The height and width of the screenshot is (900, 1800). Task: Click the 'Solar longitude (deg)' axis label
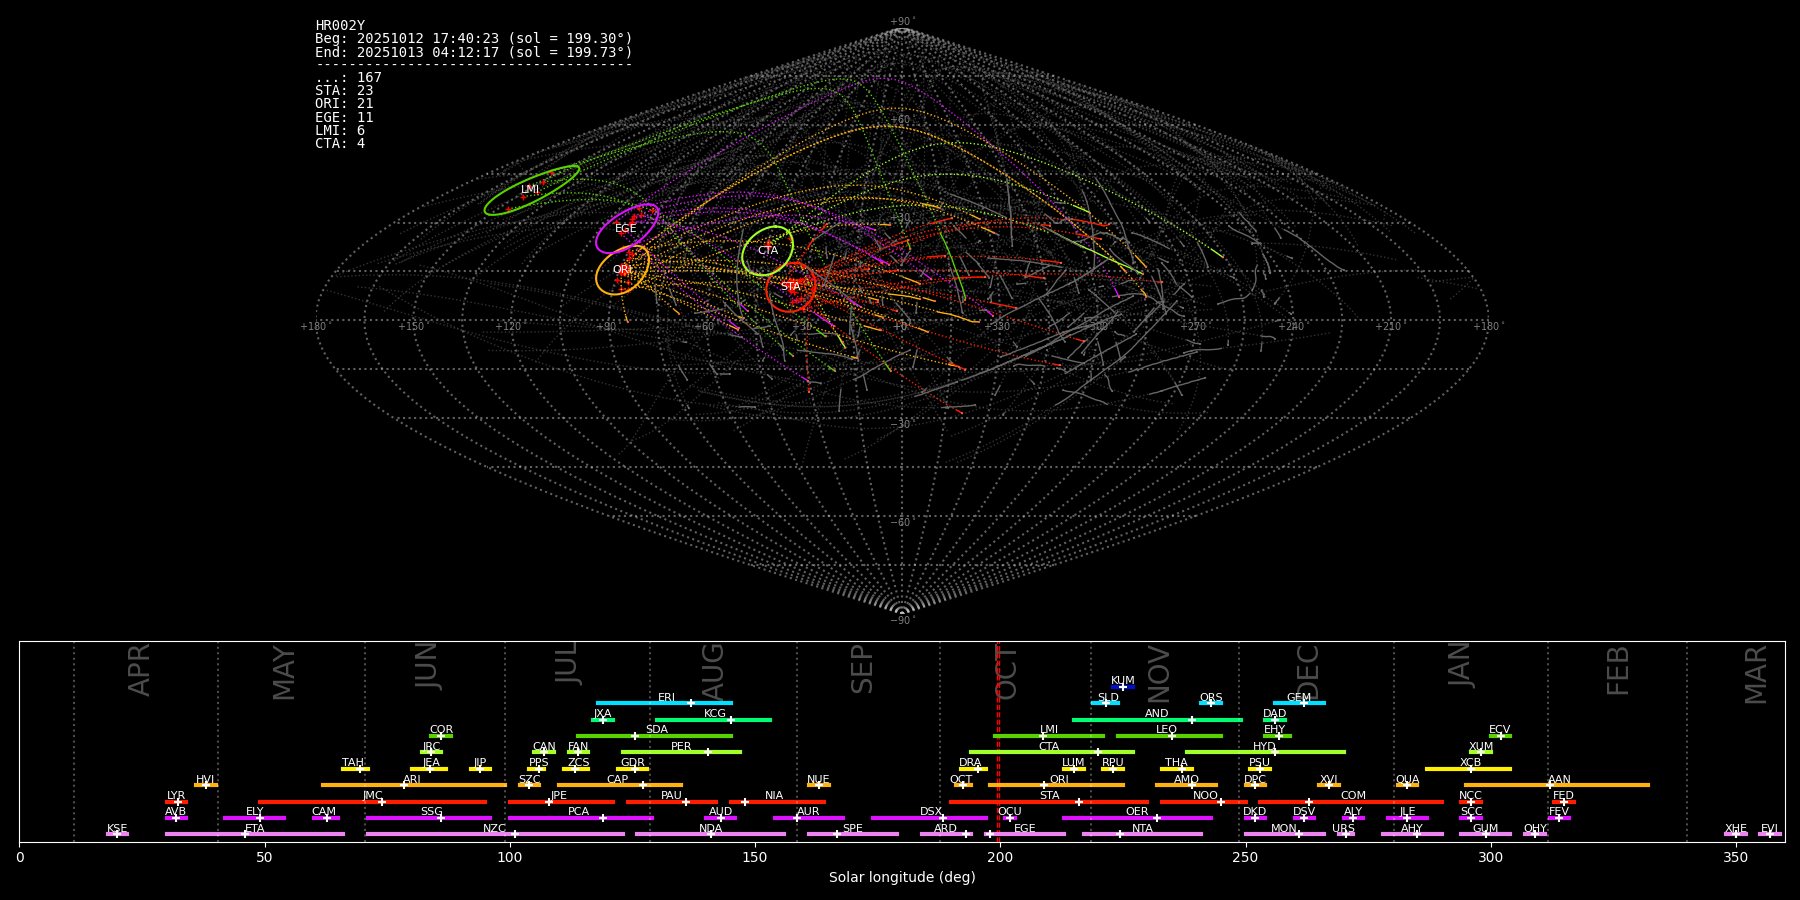click(x=902, y=878)
